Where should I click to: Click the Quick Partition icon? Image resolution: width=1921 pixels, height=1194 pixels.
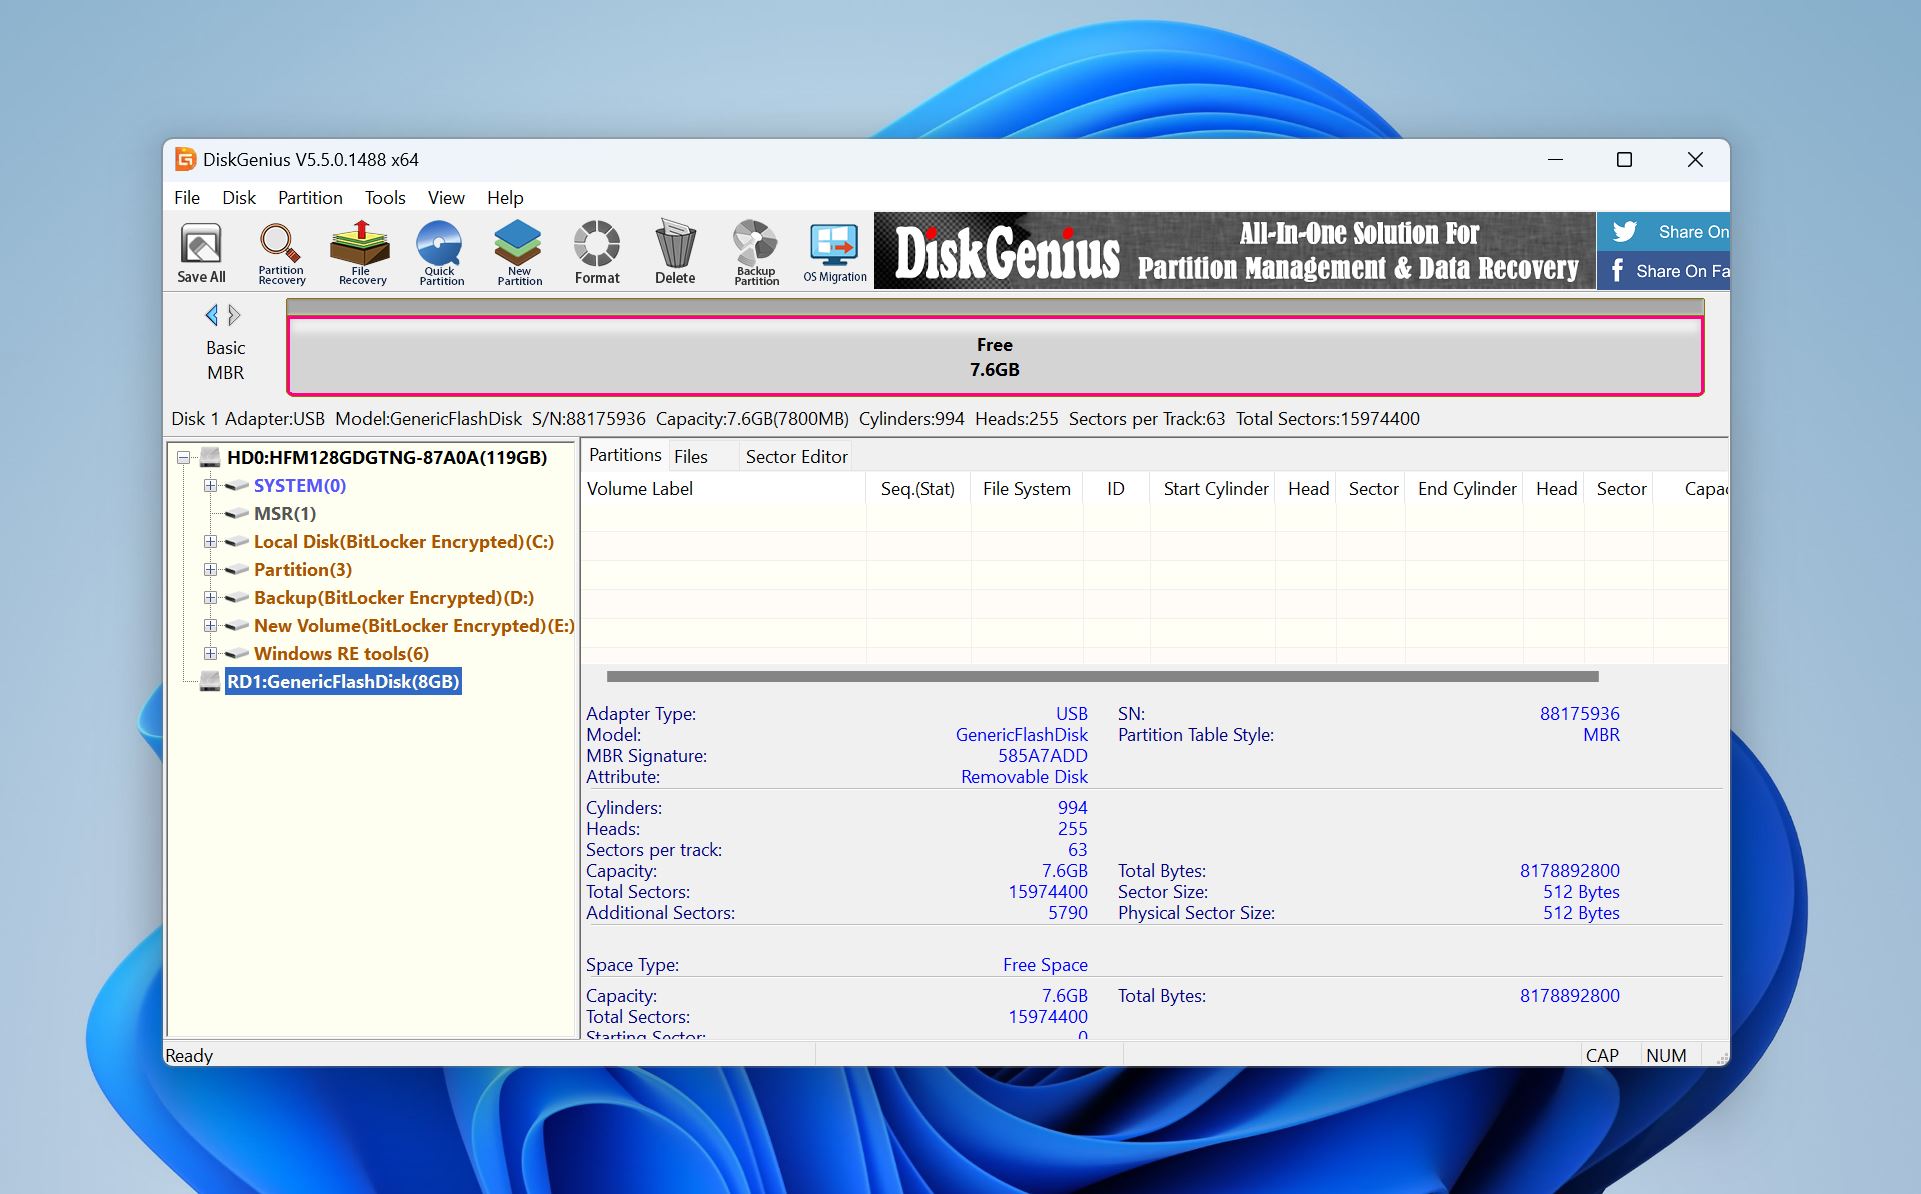tap(441, 252)
